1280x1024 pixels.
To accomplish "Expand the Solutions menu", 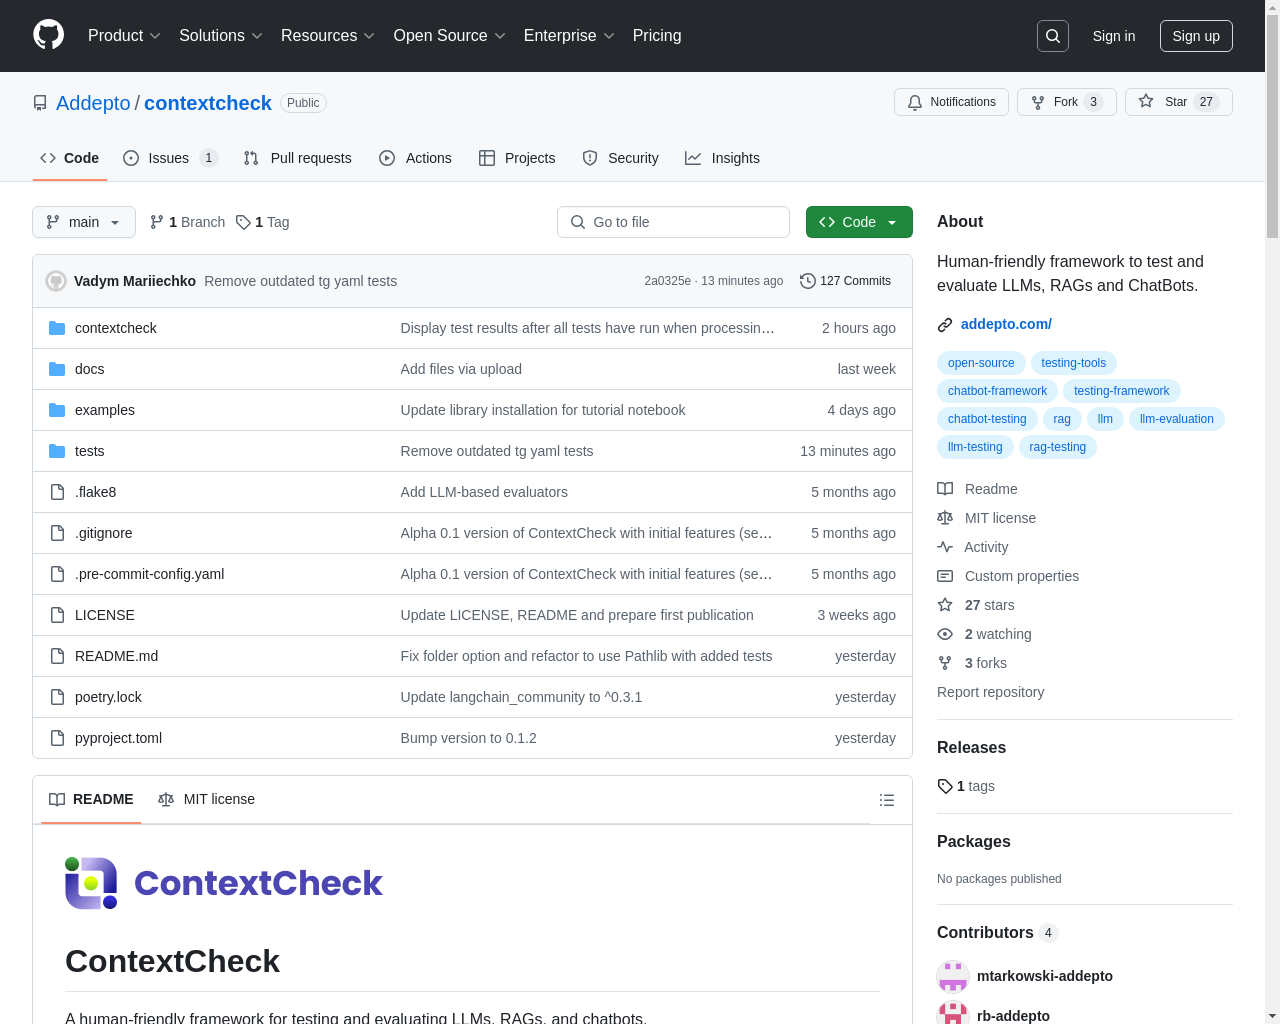I will coord(221,36).
